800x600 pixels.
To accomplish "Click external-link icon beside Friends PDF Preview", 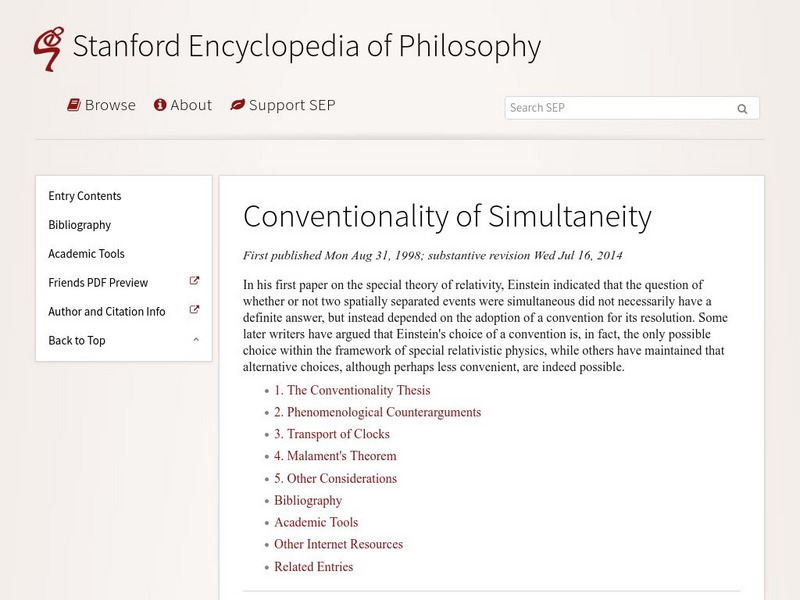I will pos(194,281).
